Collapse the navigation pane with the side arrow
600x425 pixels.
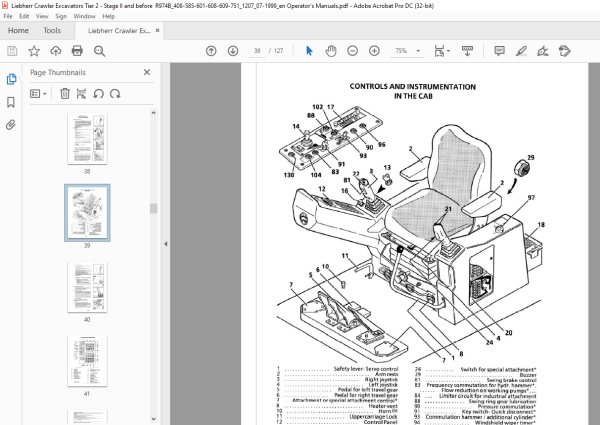(166, 244)
